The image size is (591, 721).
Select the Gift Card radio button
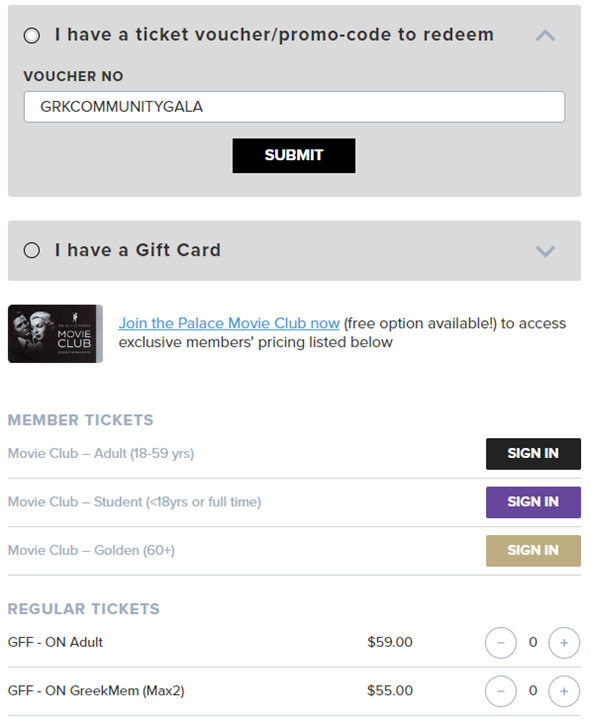click(x=32, y=251)
